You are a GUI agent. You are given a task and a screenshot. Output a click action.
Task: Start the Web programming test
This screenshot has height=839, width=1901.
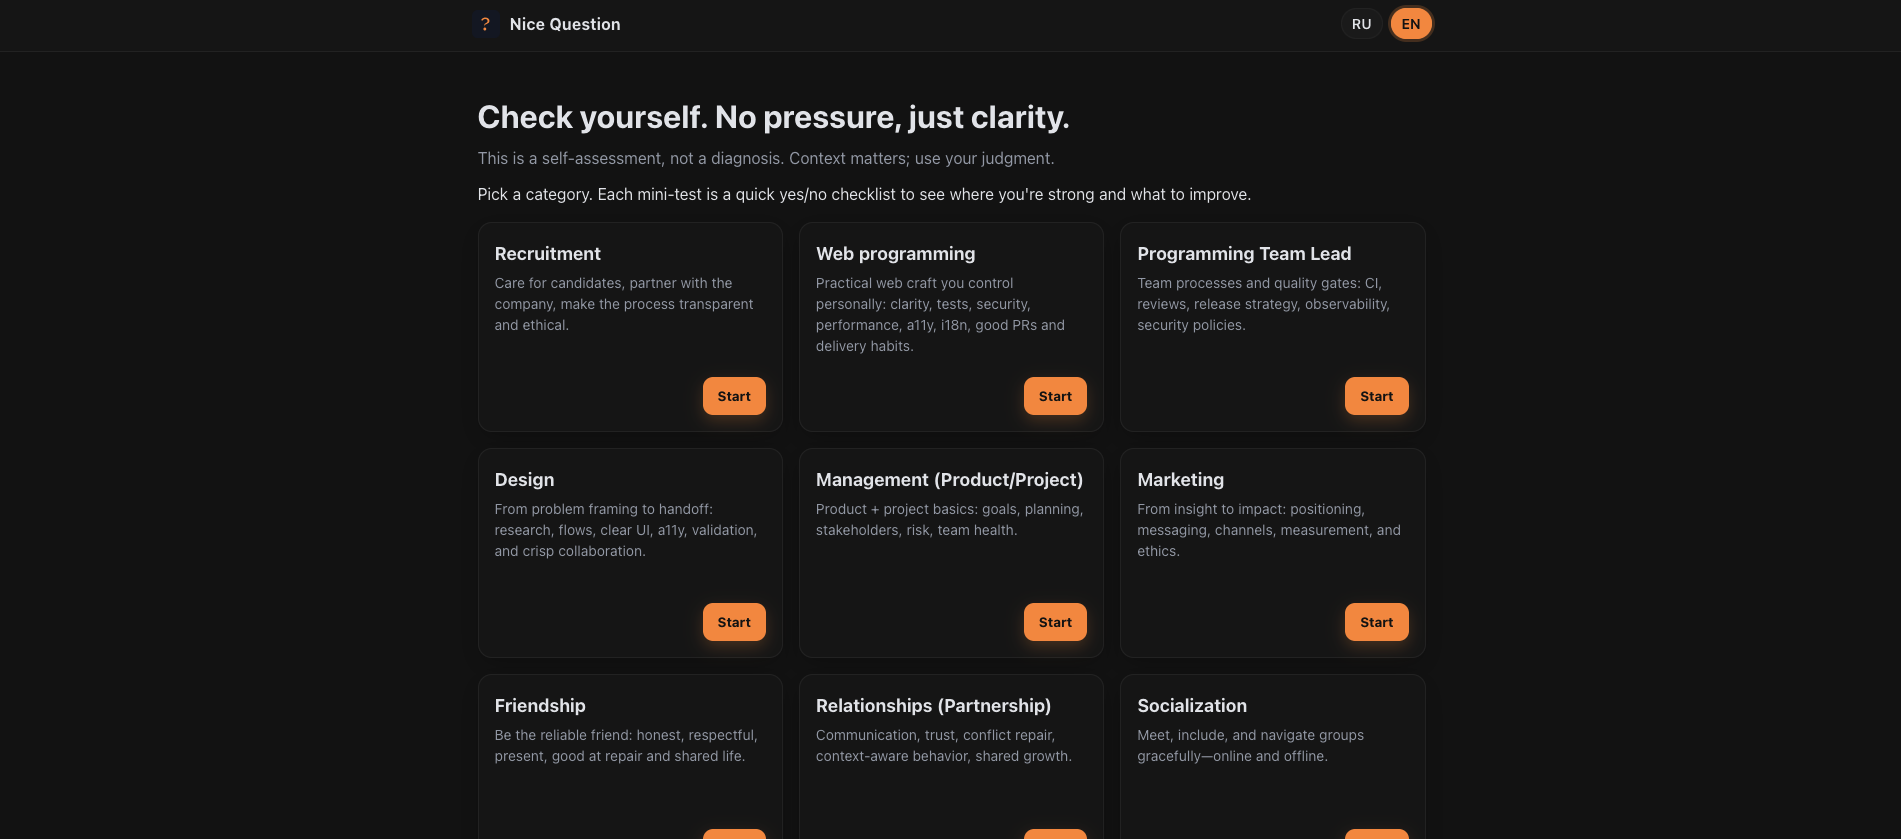pyautogui.click(x=1055, y=396)
